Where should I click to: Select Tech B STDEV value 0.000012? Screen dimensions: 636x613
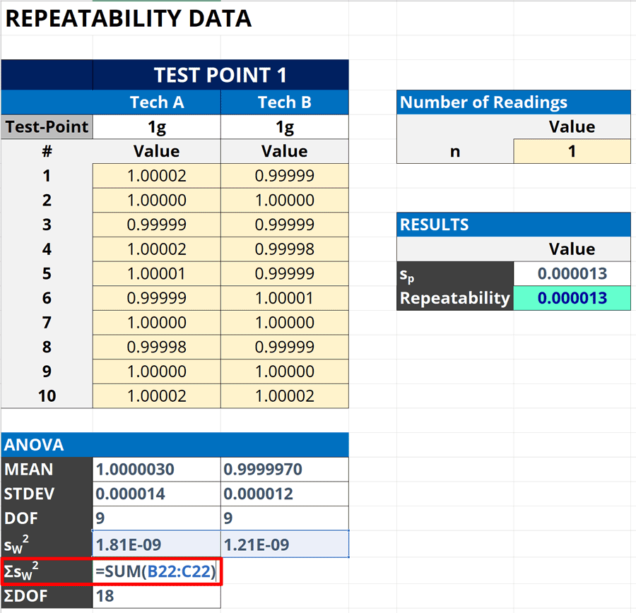[284, 494]
